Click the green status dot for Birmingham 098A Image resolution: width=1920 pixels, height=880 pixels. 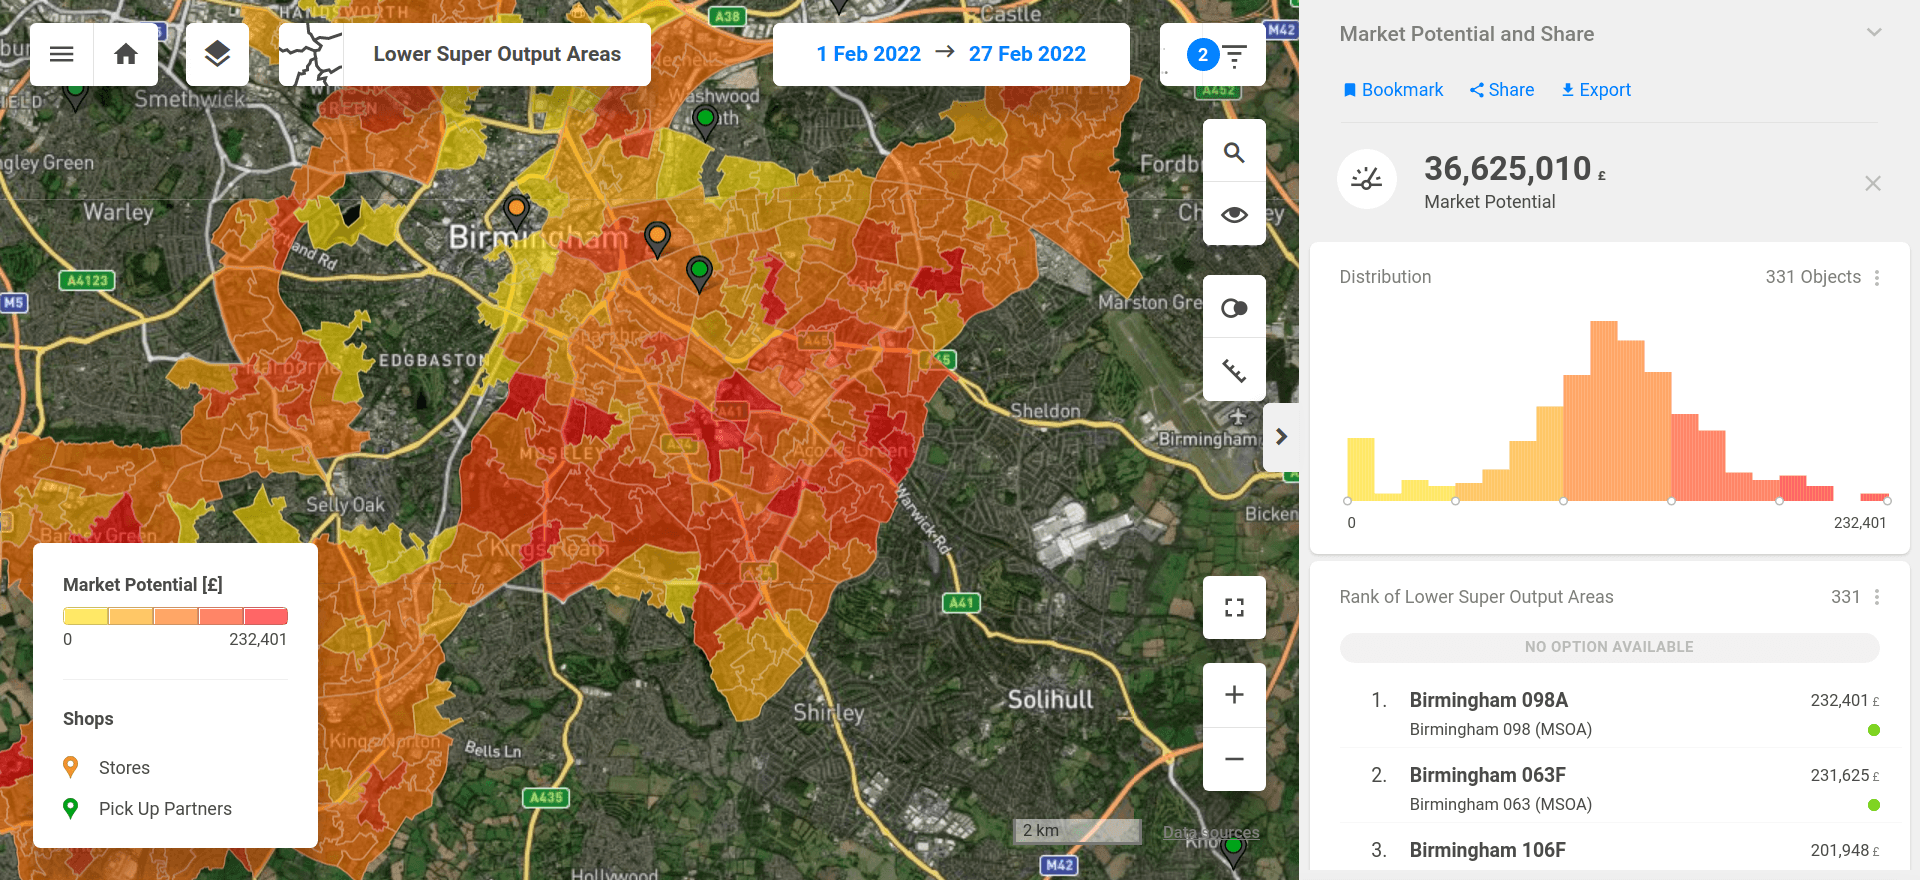click(1873, 730)
